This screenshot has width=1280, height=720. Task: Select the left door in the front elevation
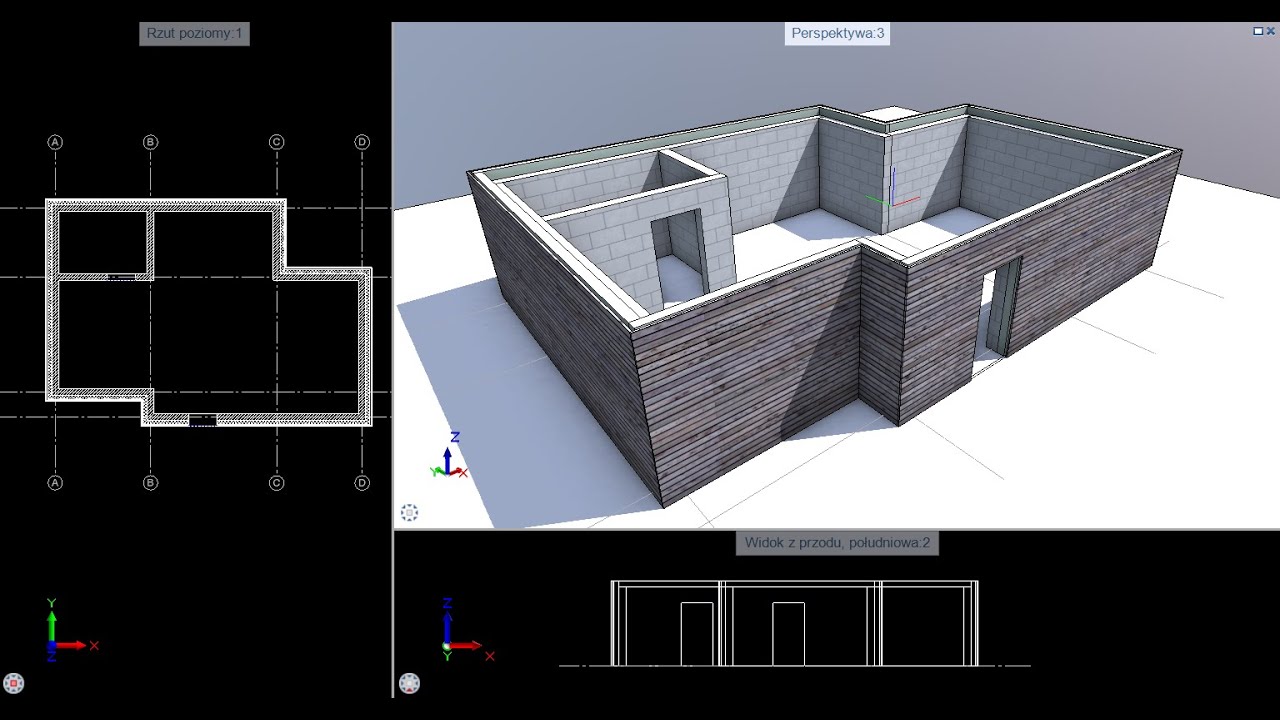pyautogui.click(x=697, y=633)
